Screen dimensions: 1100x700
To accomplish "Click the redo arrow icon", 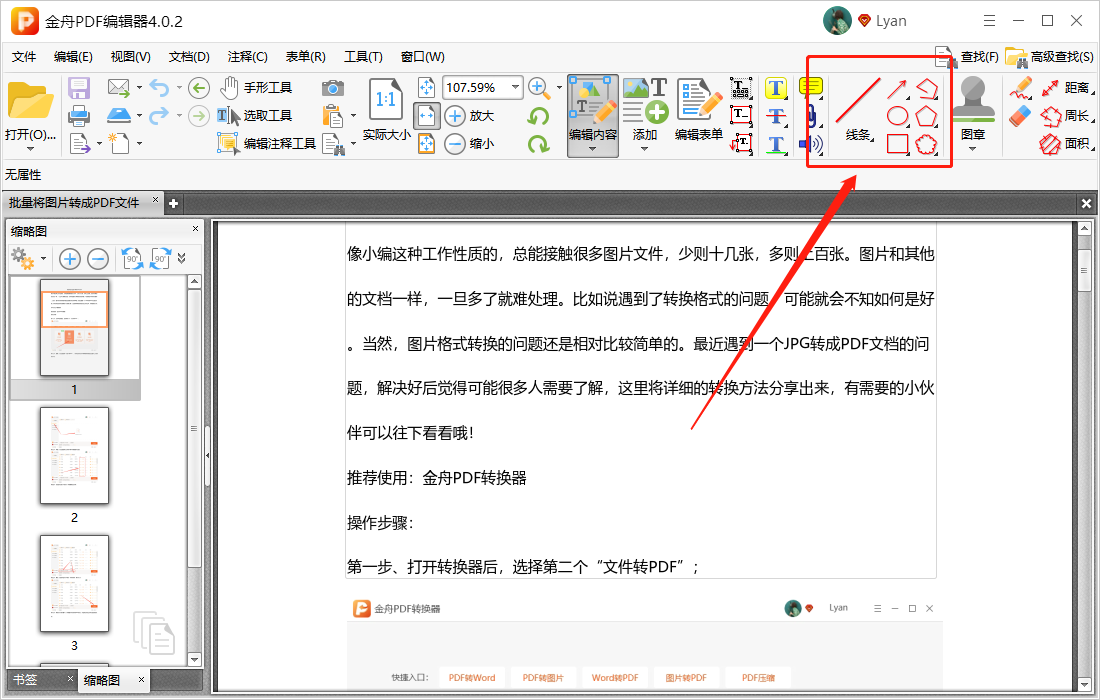I will (x=160, y=115).
